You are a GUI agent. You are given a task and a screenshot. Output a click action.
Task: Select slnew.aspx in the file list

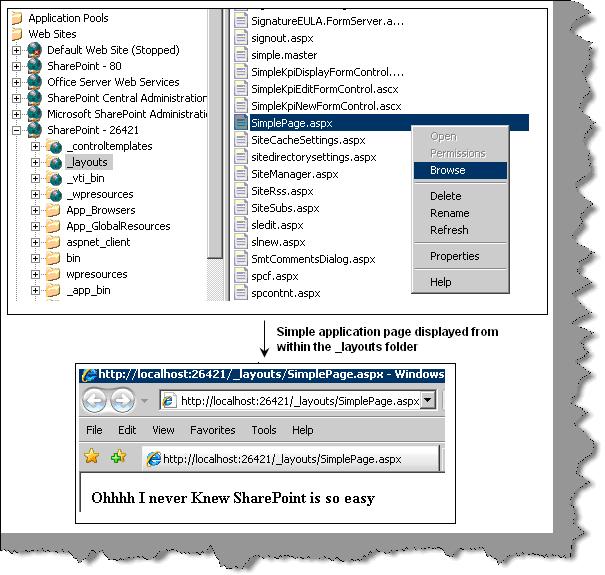point(278,242)
